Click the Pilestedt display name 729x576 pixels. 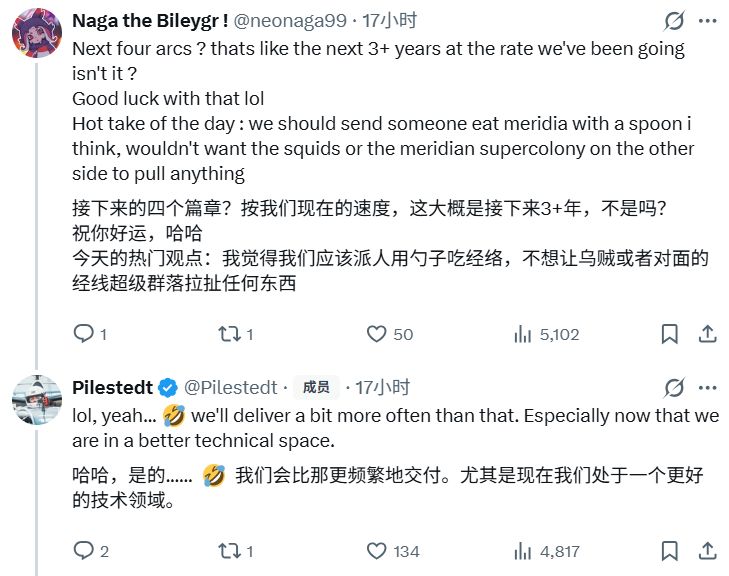(109, 387)
